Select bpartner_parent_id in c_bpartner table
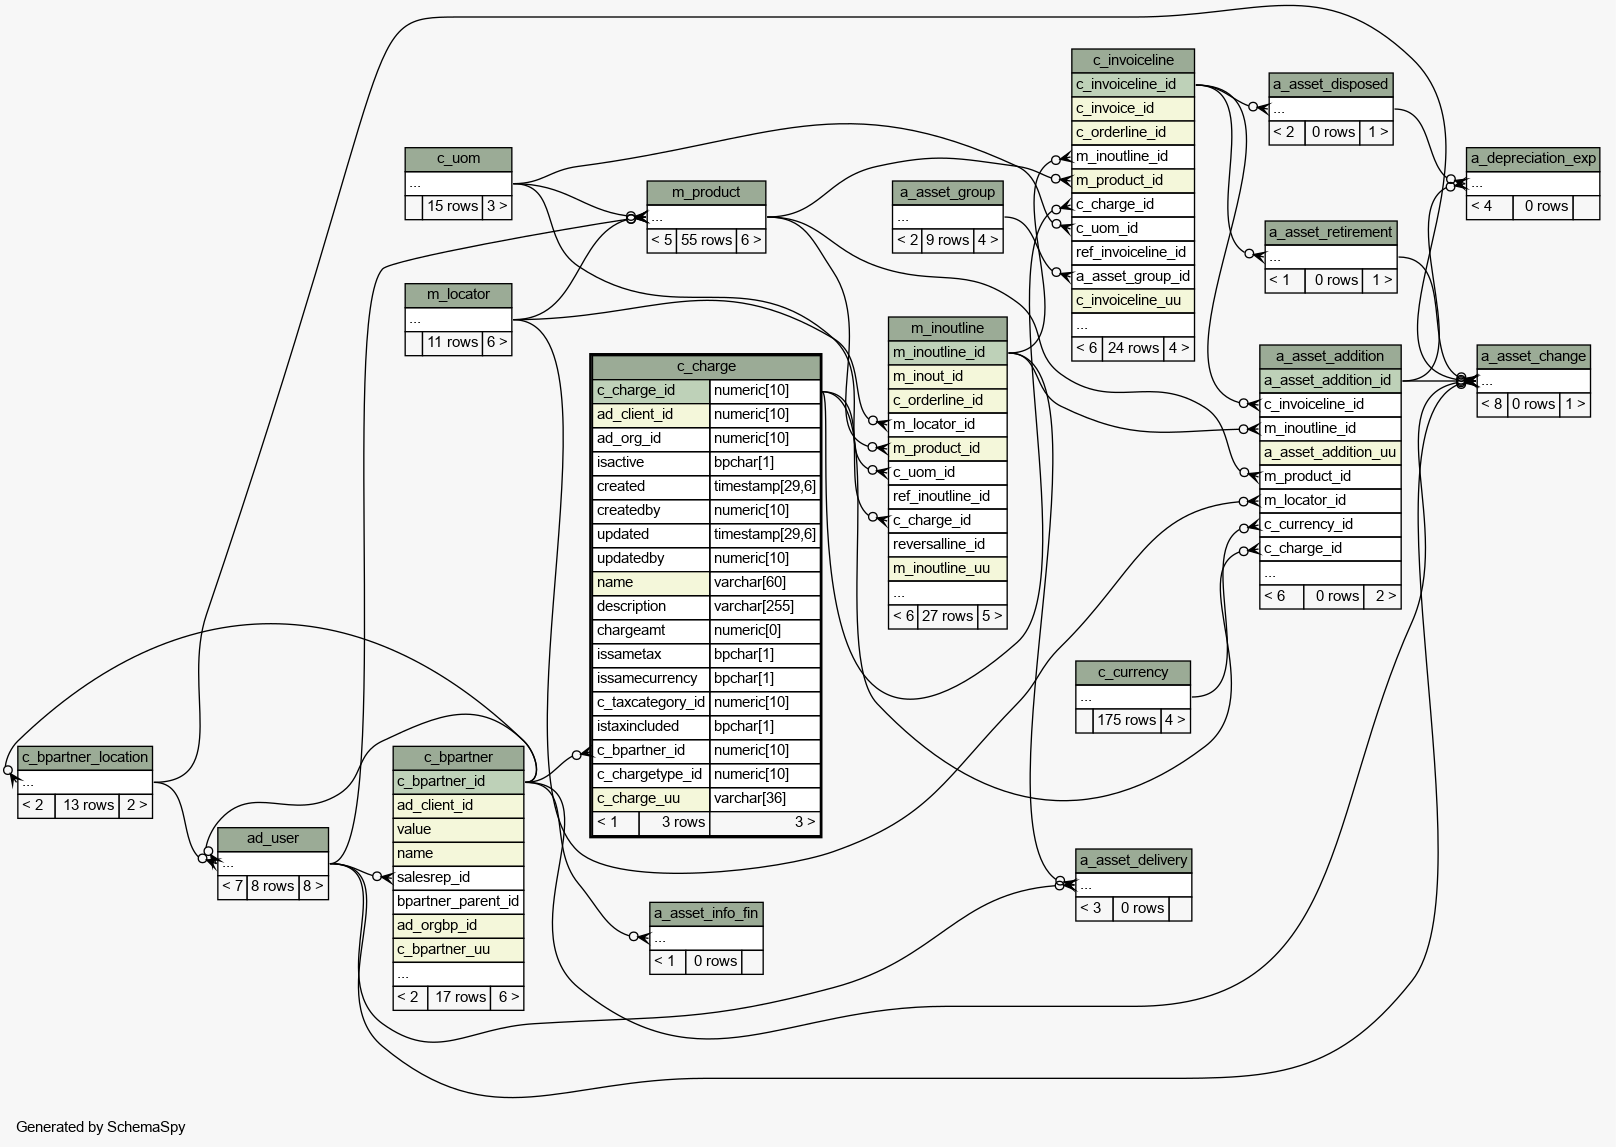Viewport: 1616px width, 1147px height. pyautogui.click(x=458, y=901)
